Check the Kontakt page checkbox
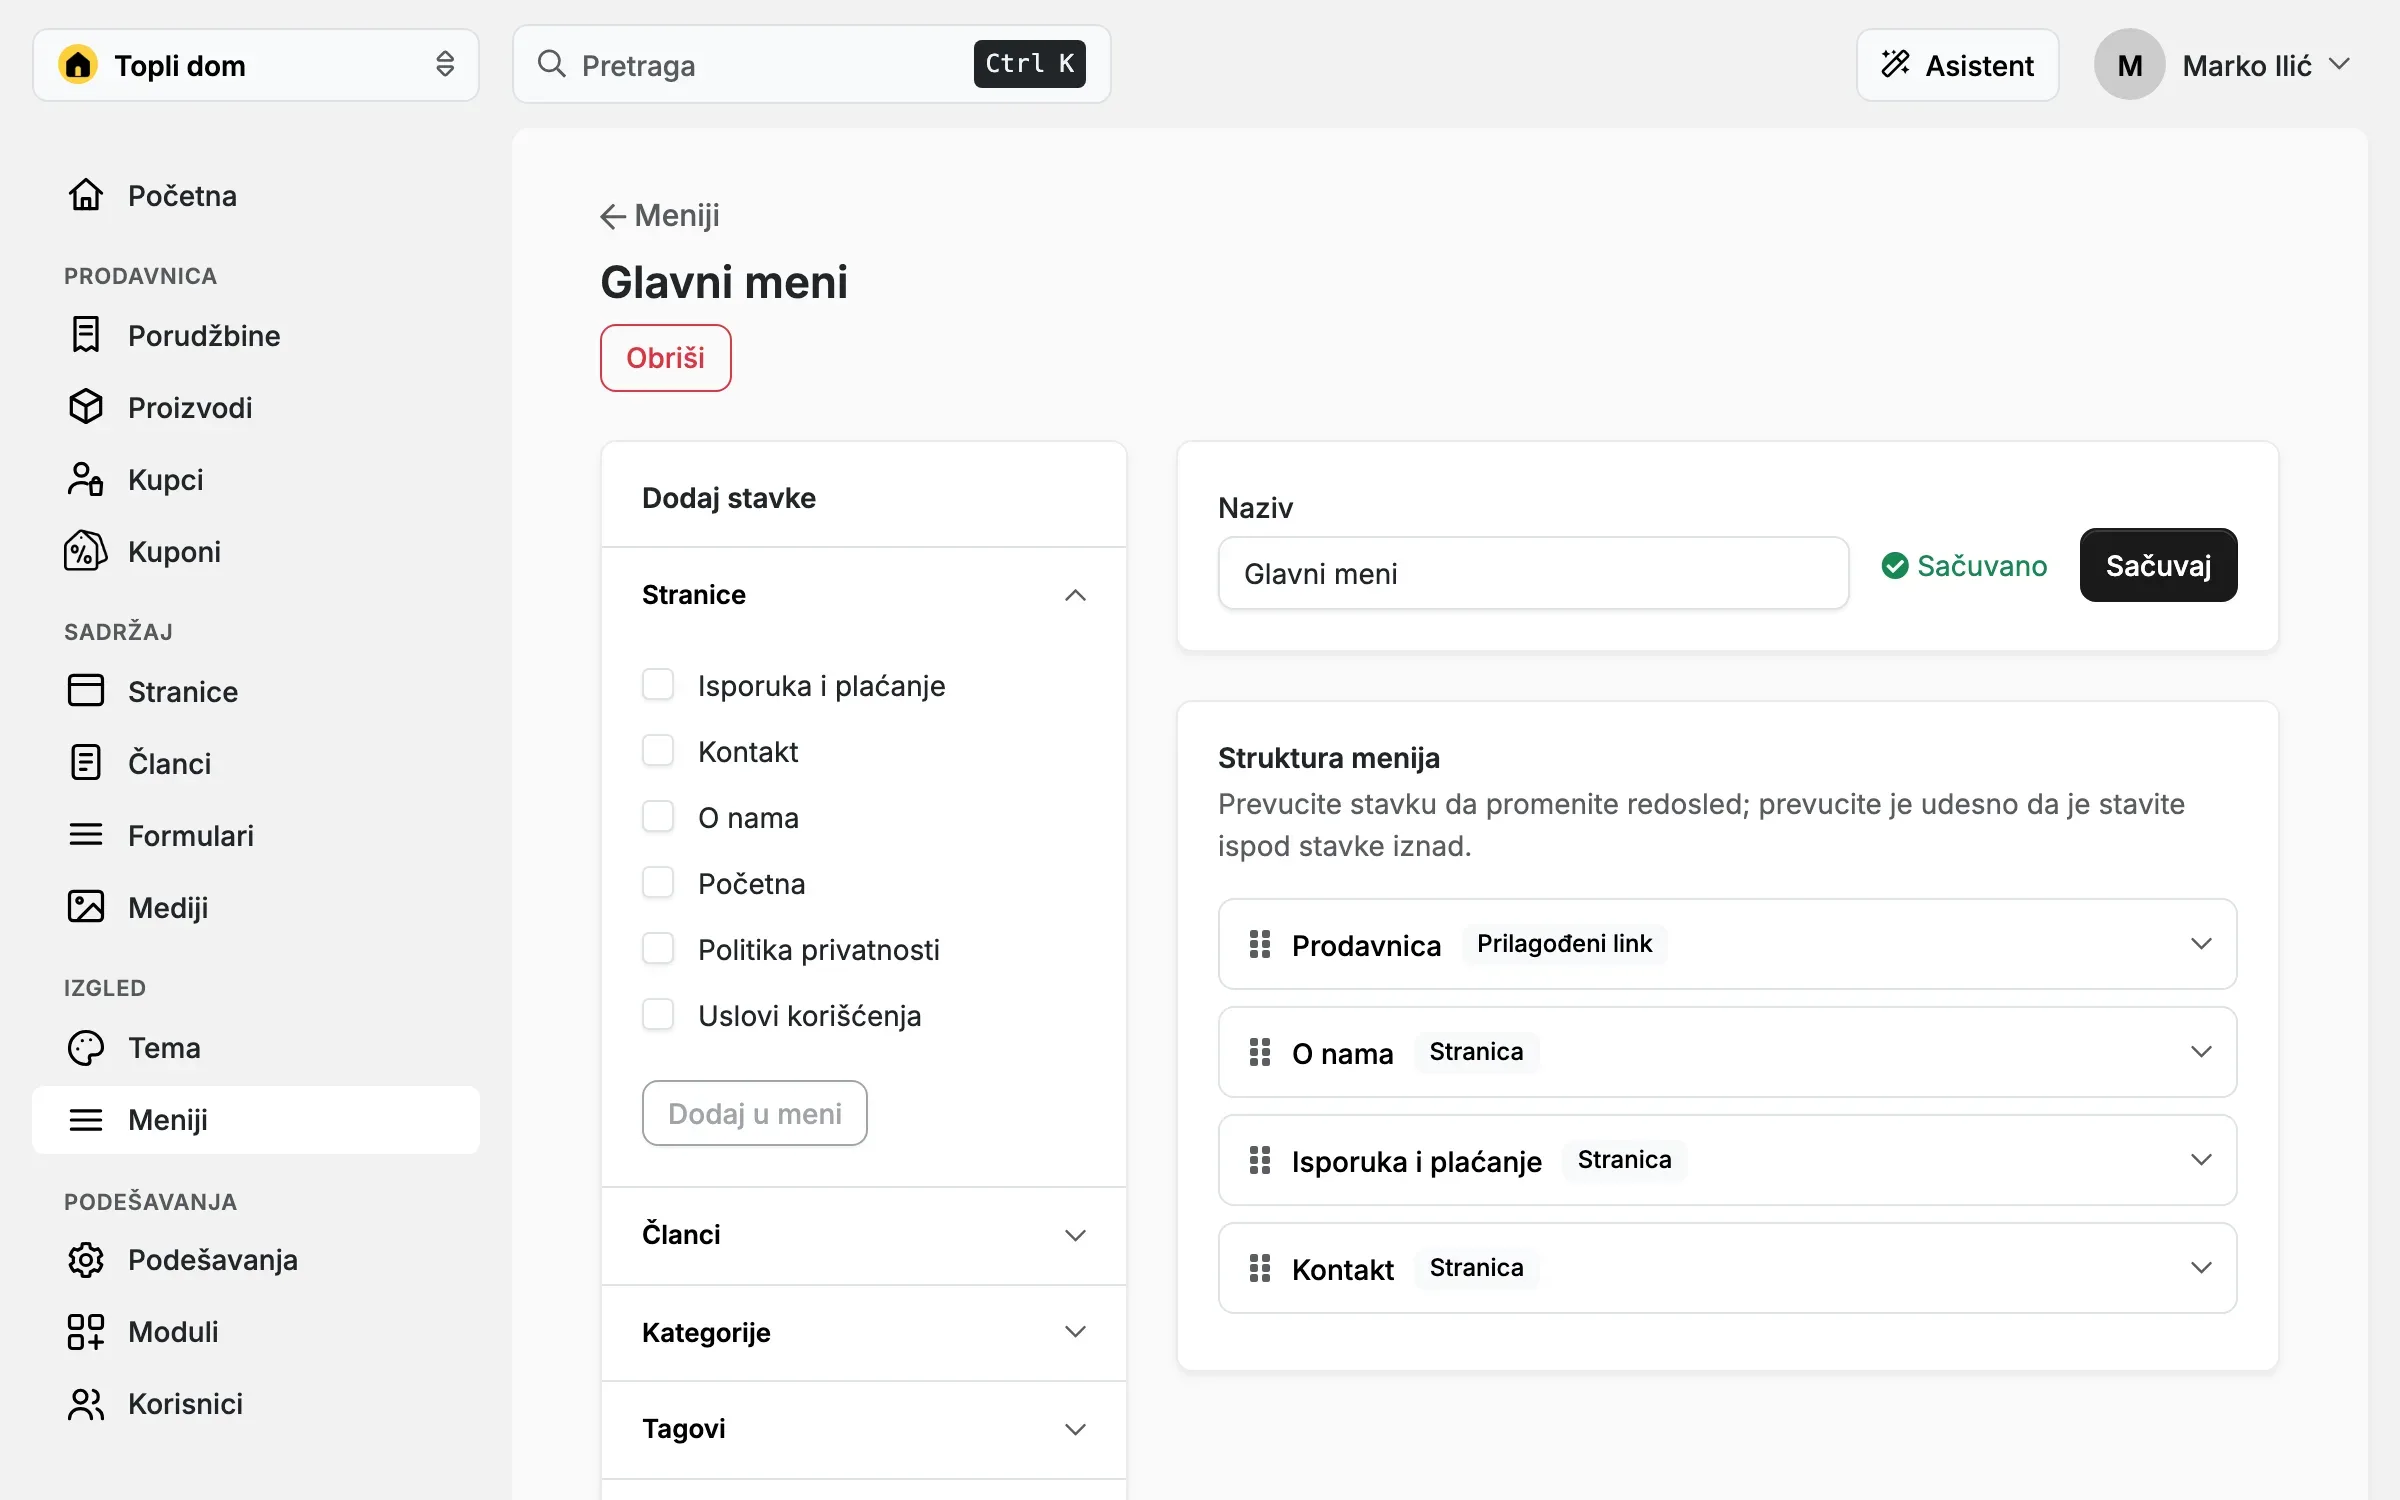 (658, 751)
